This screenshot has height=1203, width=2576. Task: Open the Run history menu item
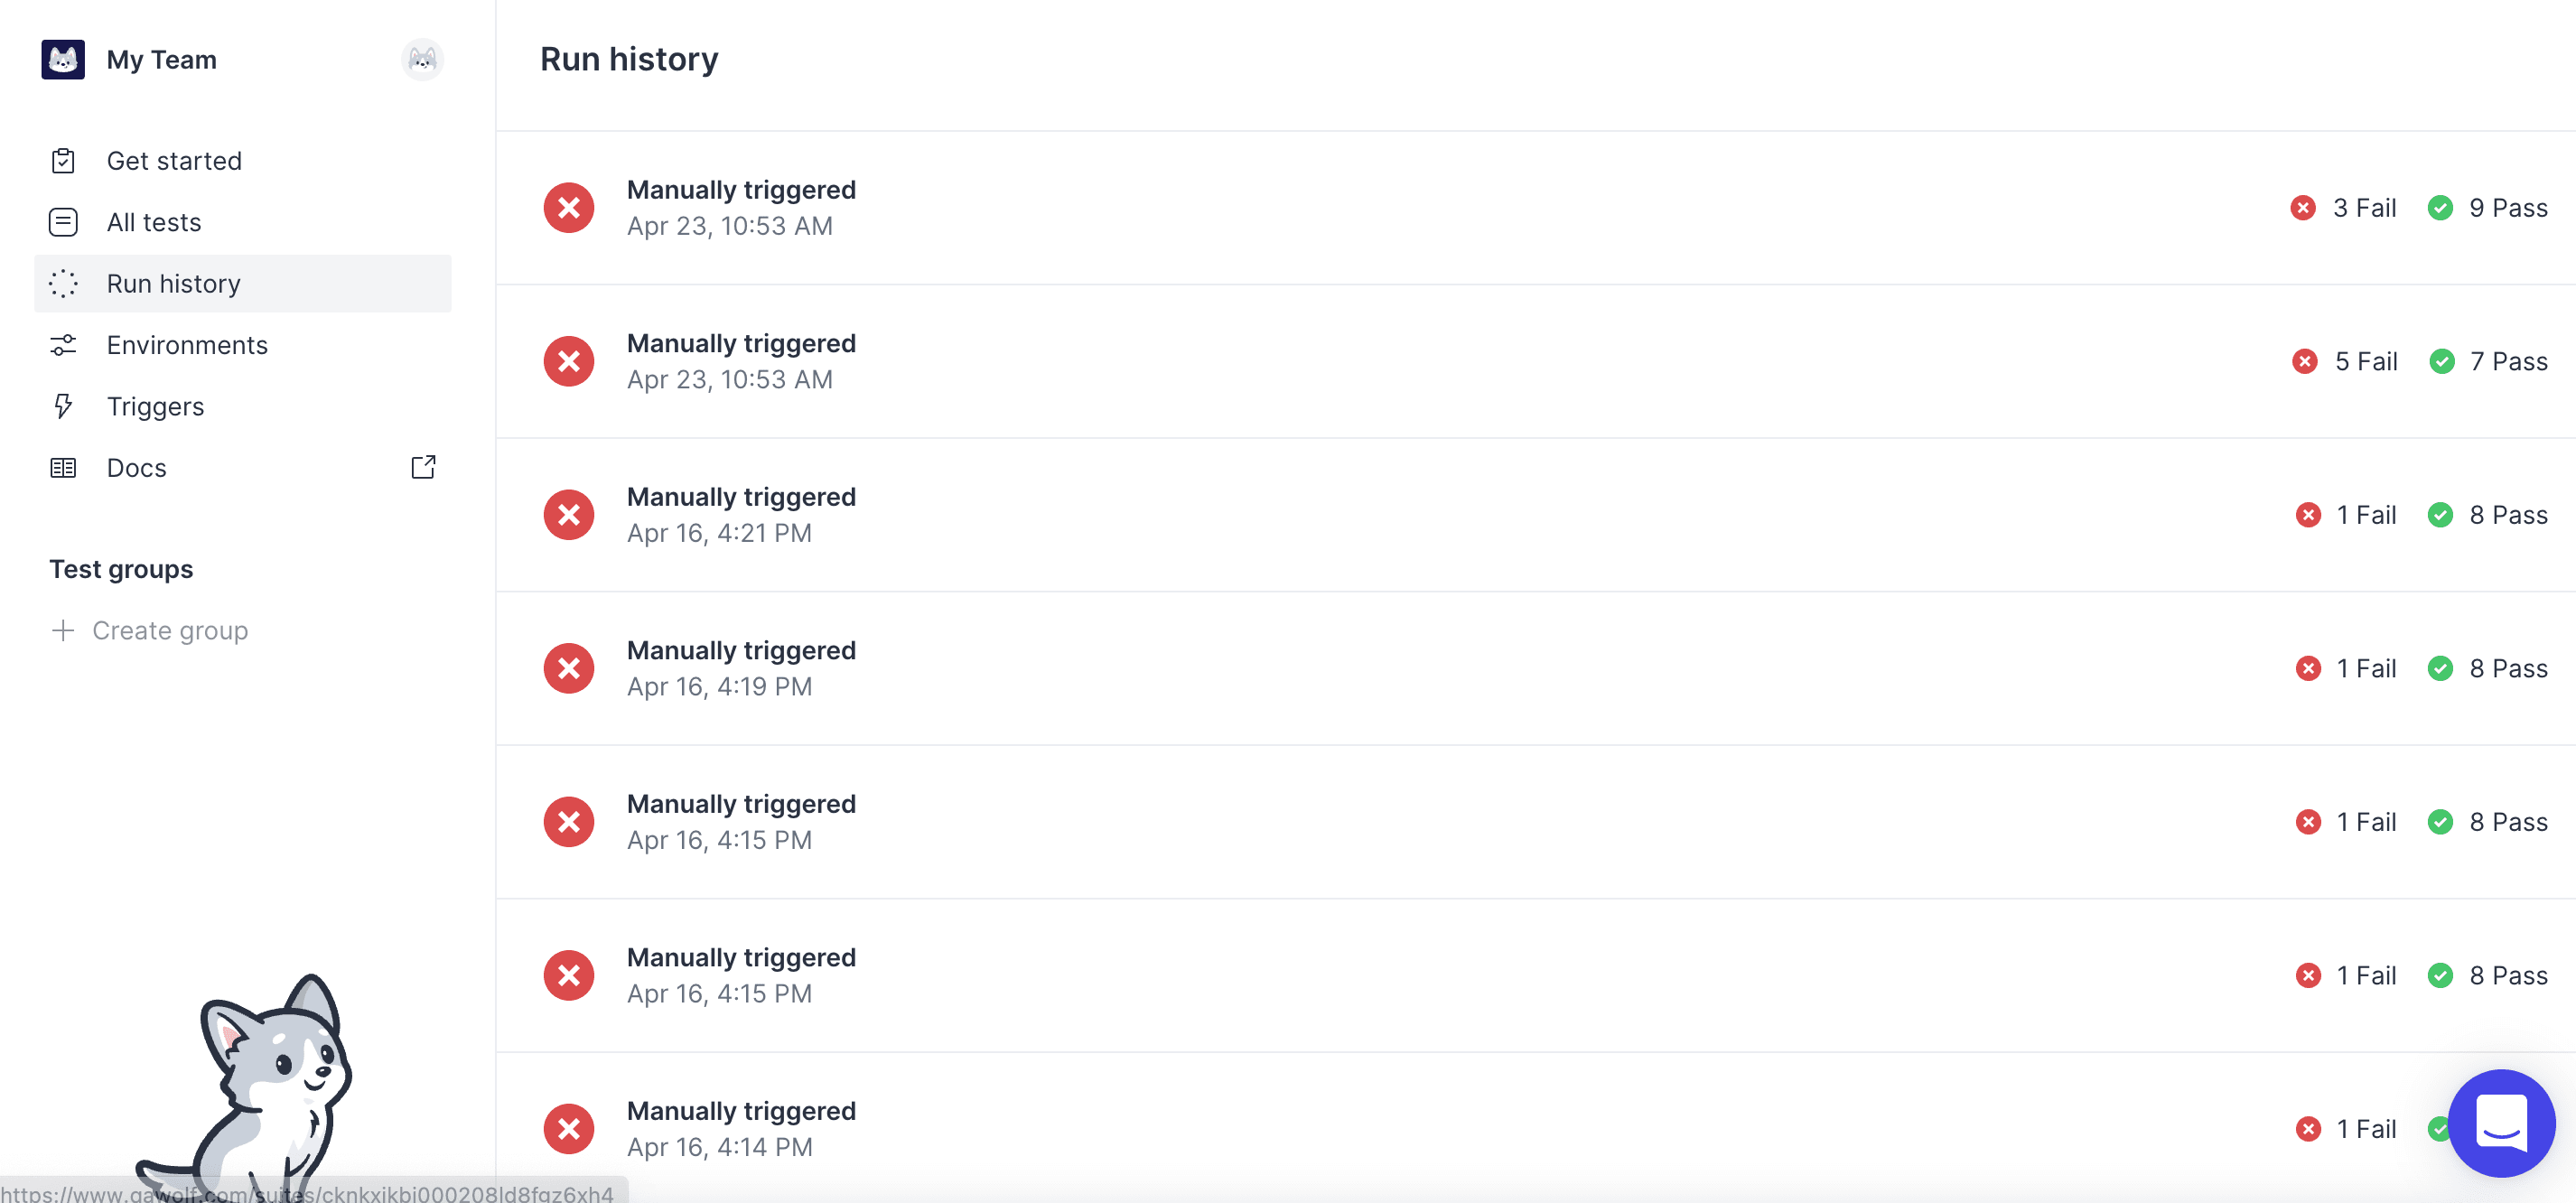click(173, 284)
